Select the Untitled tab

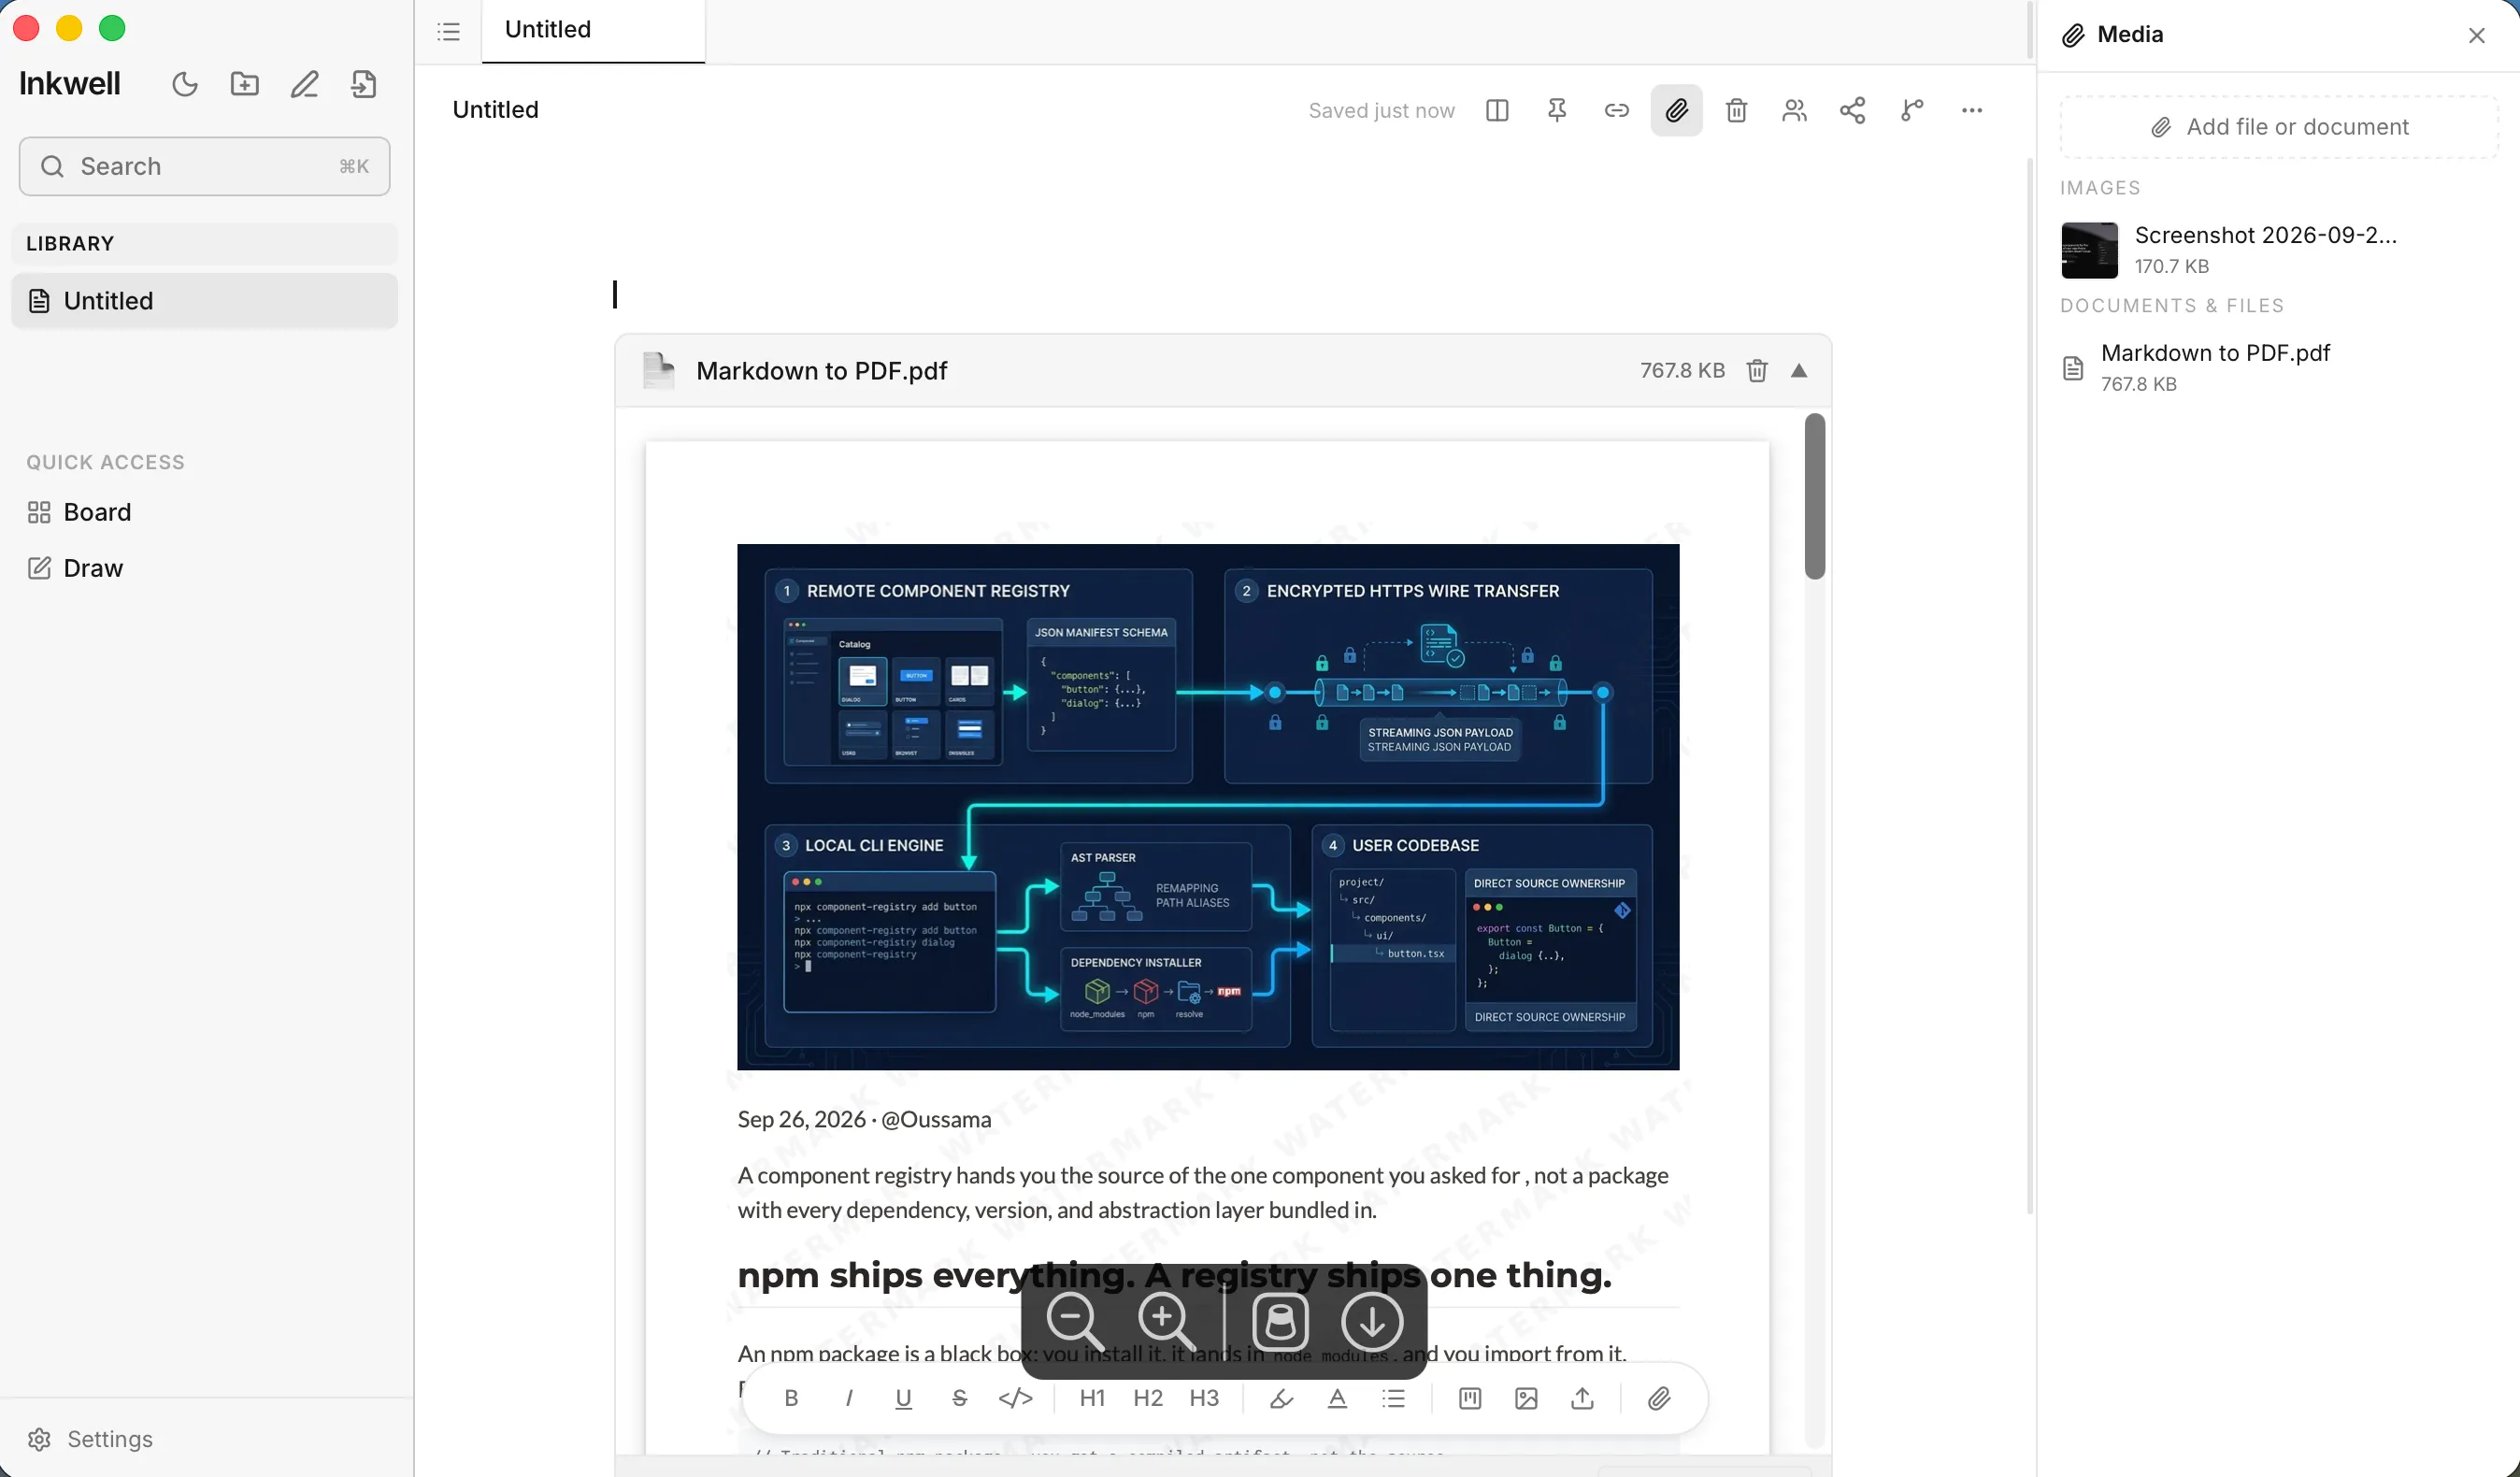click(x=593, y=30)
